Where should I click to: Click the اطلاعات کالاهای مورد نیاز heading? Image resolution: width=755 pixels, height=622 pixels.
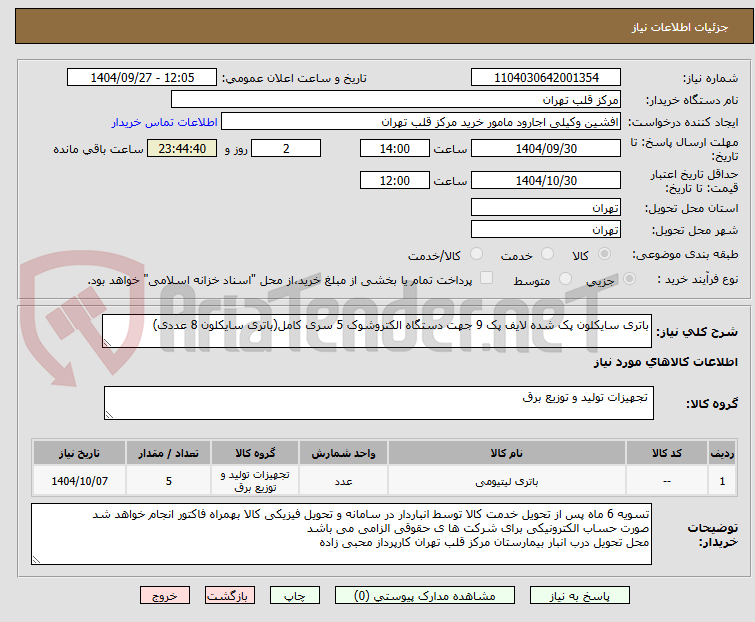pyautogui.click(x=665, y=362)
